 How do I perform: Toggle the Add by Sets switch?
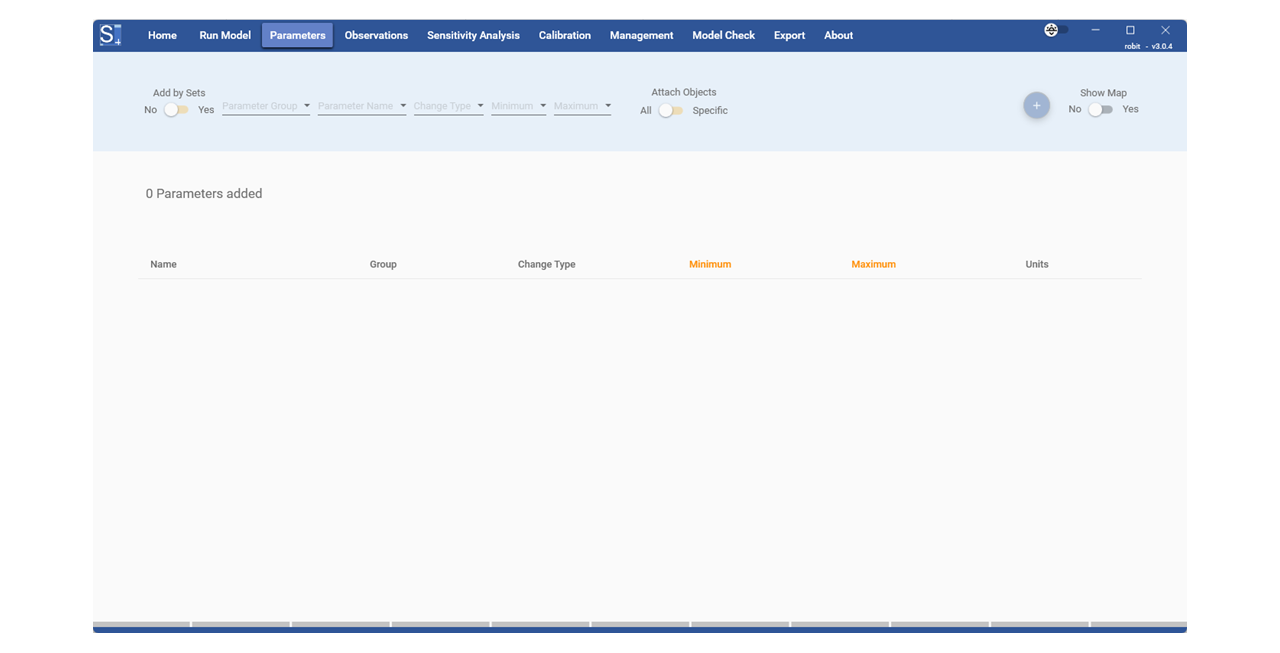tap(176, 110)
